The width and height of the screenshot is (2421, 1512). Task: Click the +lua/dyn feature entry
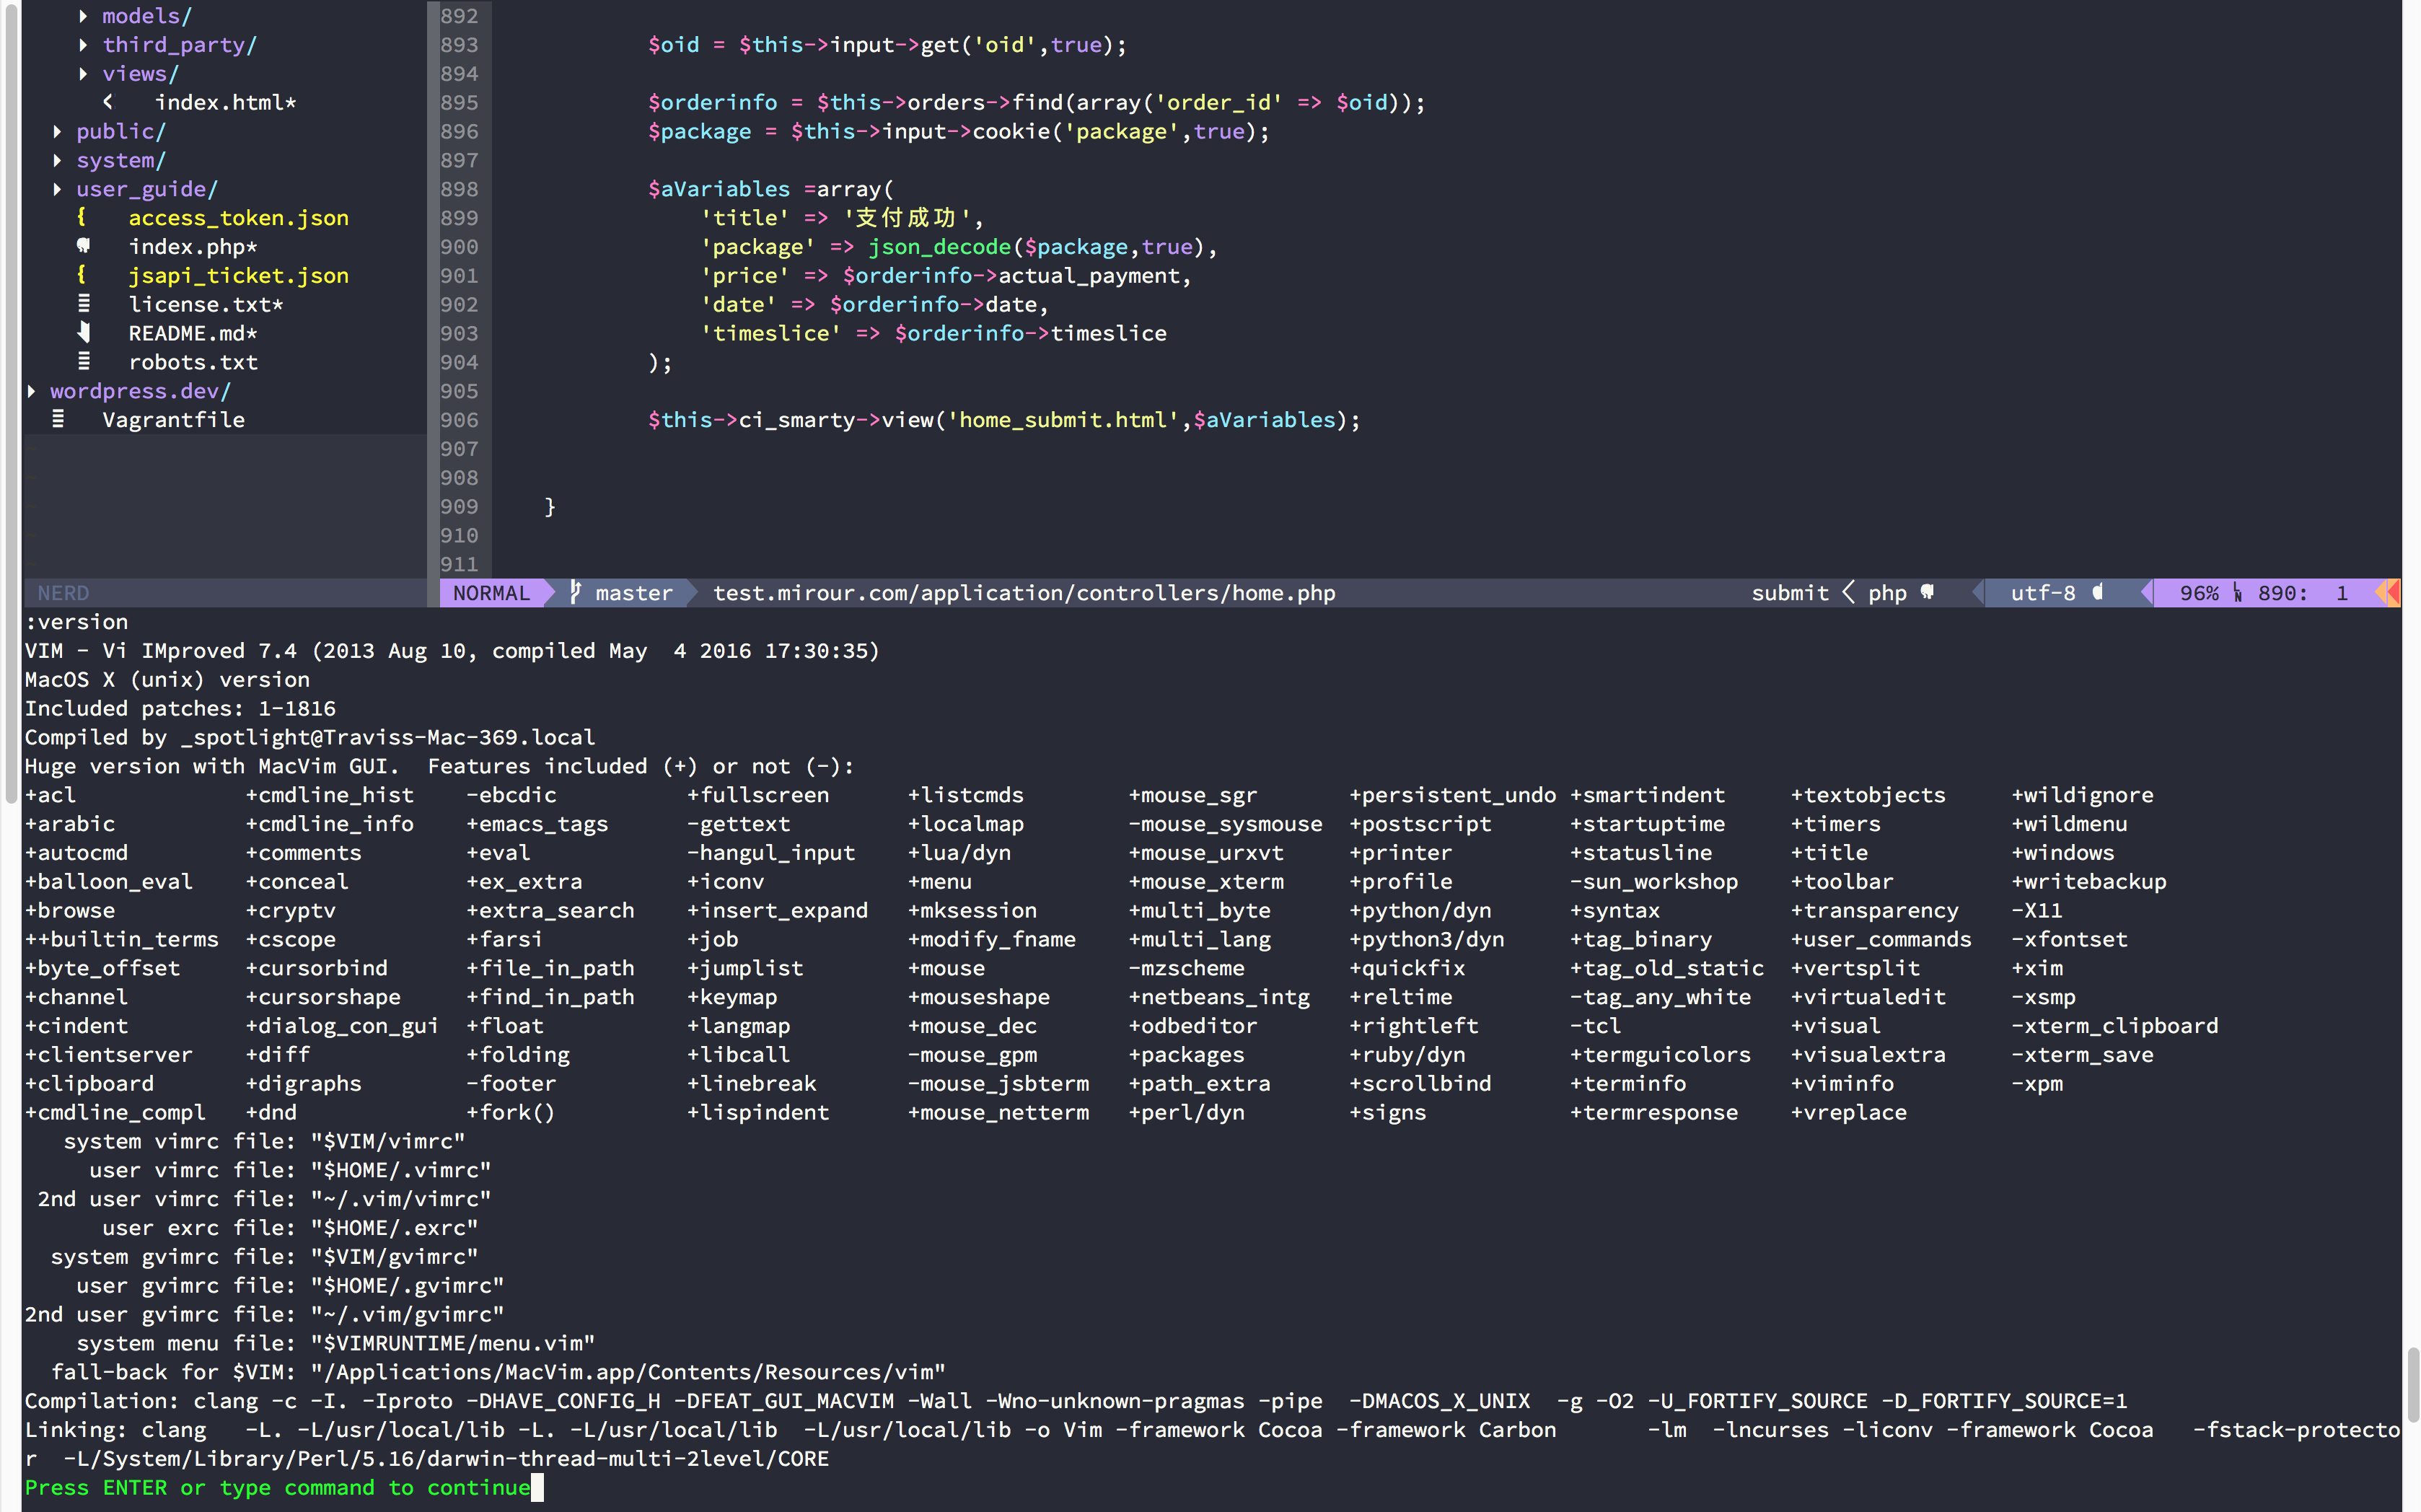(x=959, y=853)
